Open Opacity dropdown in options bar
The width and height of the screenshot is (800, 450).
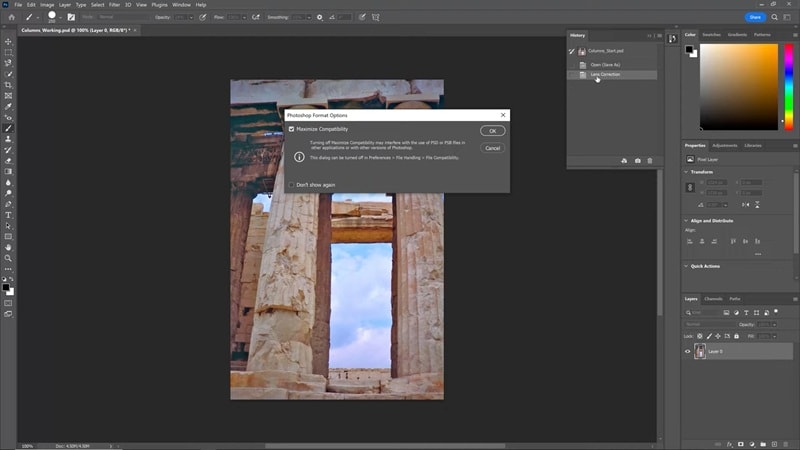click(x=191, y=17)
